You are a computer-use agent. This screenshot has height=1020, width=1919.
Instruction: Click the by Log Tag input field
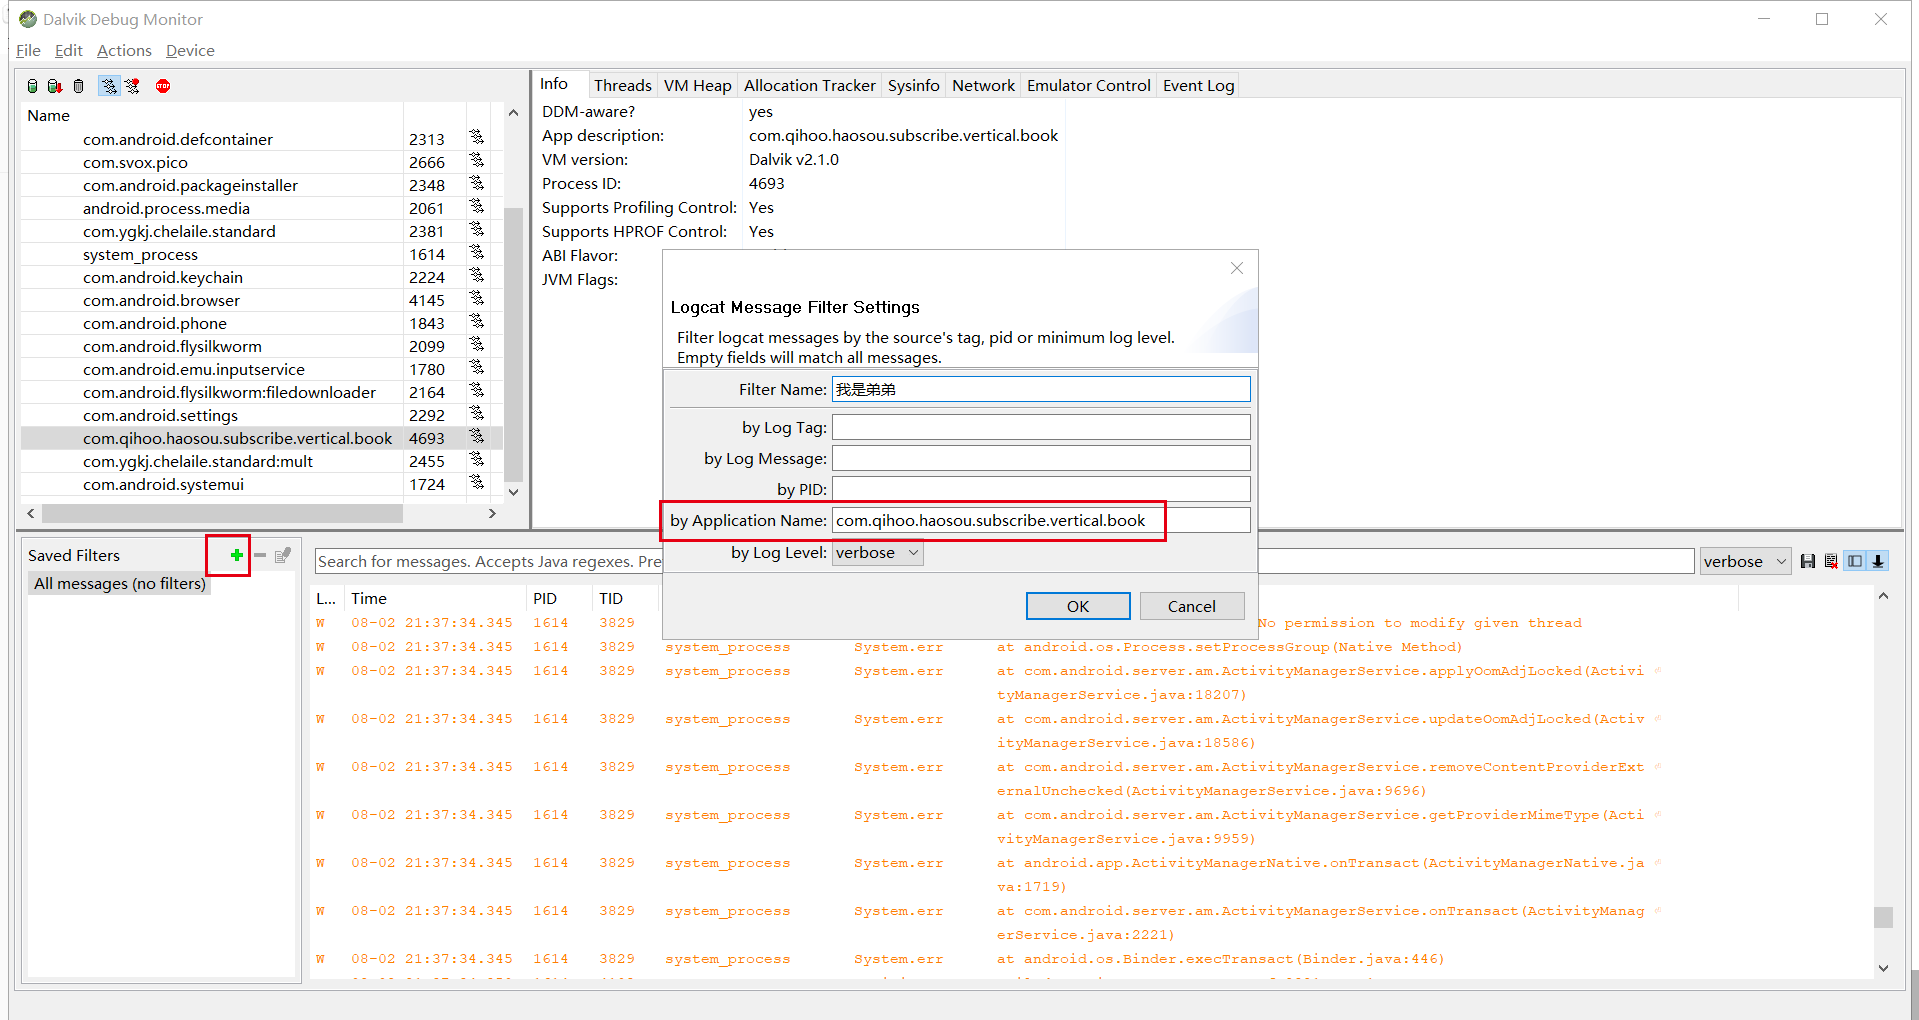(x=1040, y=427)
